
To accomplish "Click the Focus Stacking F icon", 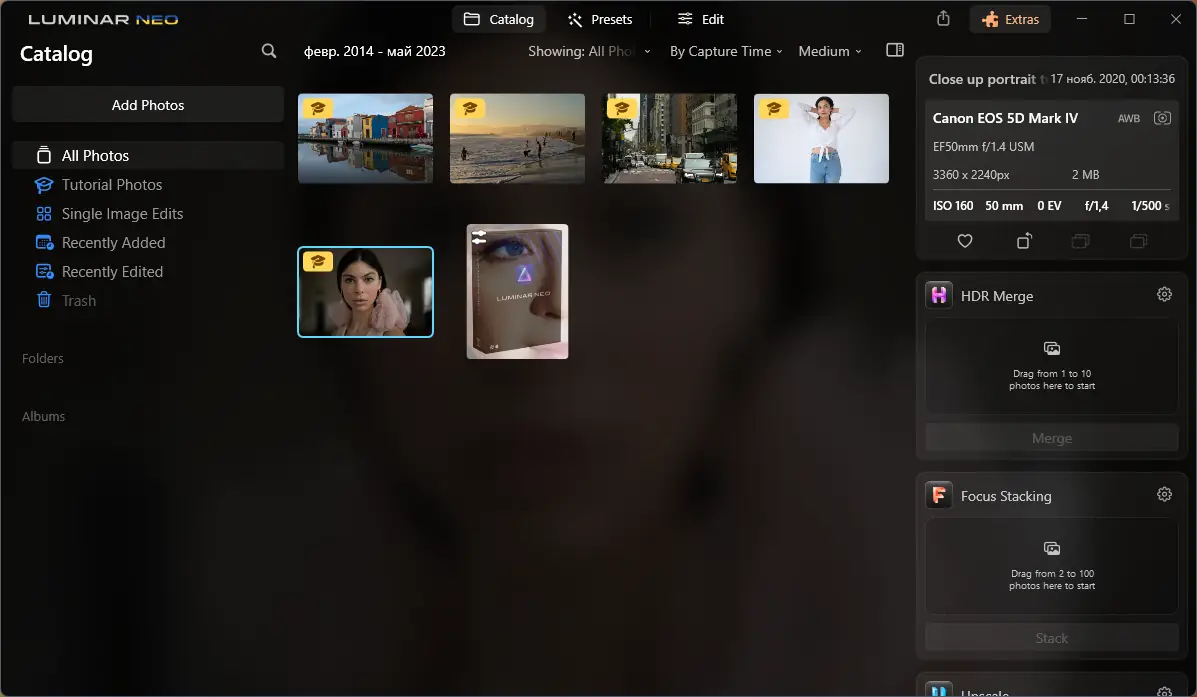I will click(939, 495).
